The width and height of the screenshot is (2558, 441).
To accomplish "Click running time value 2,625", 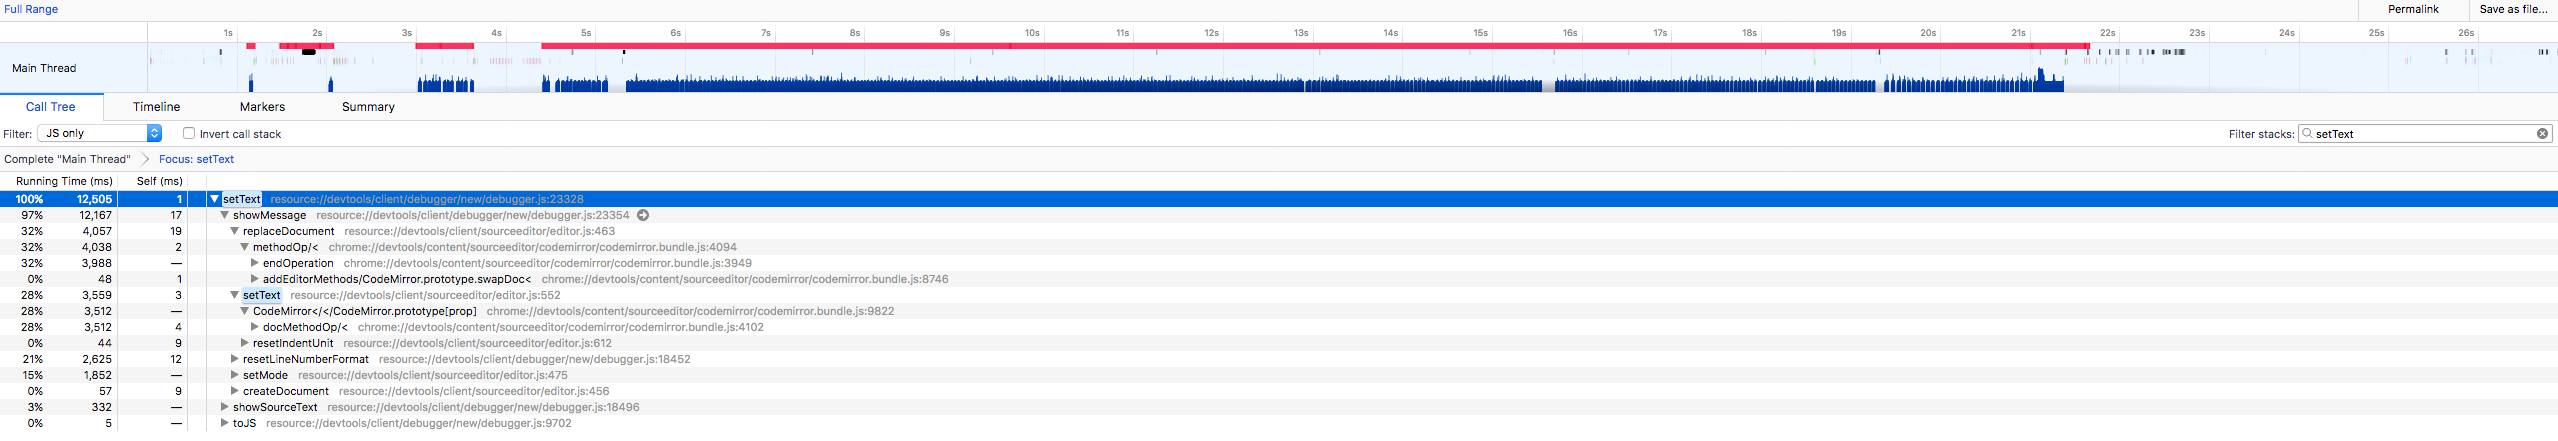I will click(97, 359).
